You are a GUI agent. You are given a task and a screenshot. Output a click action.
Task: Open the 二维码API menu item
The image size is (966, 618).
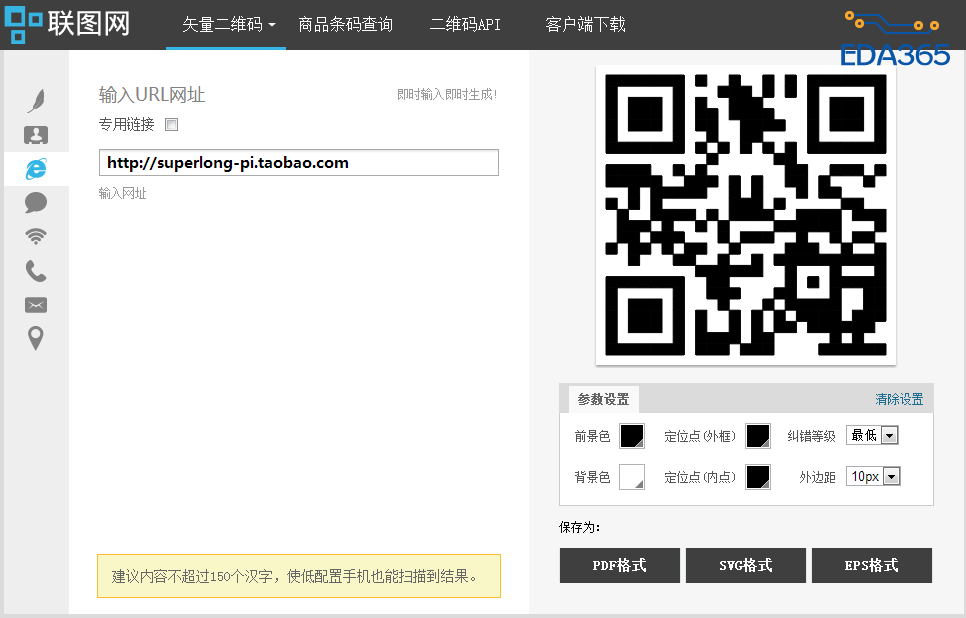tap(465, 25)
